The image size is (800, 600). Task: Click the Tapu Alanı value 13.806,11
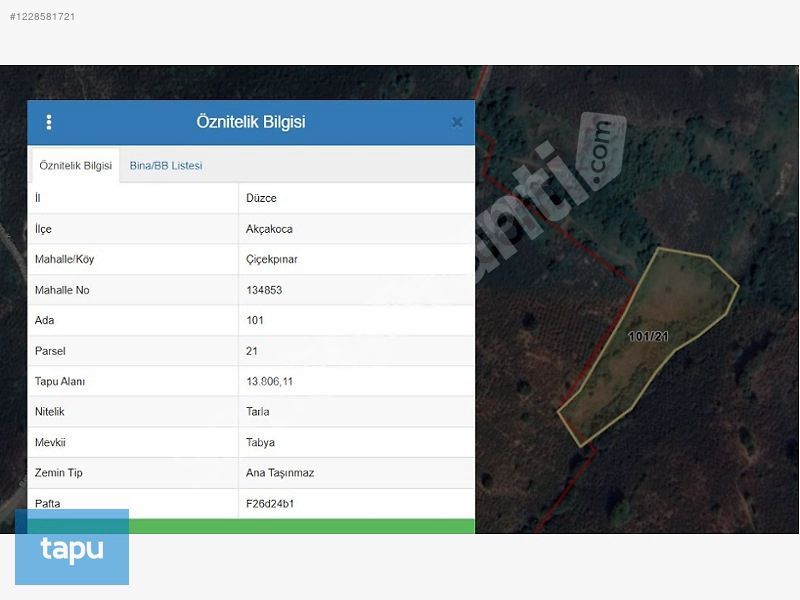click(x=269, y=381)
